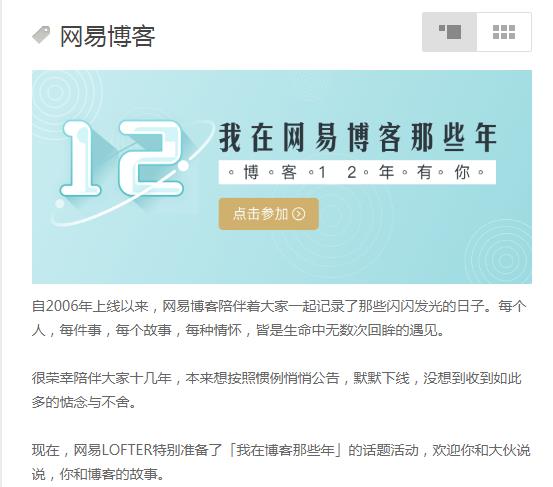Switch to the grid view layout
The height and width of the screenshot is (487, 553).
coord(504,32)
